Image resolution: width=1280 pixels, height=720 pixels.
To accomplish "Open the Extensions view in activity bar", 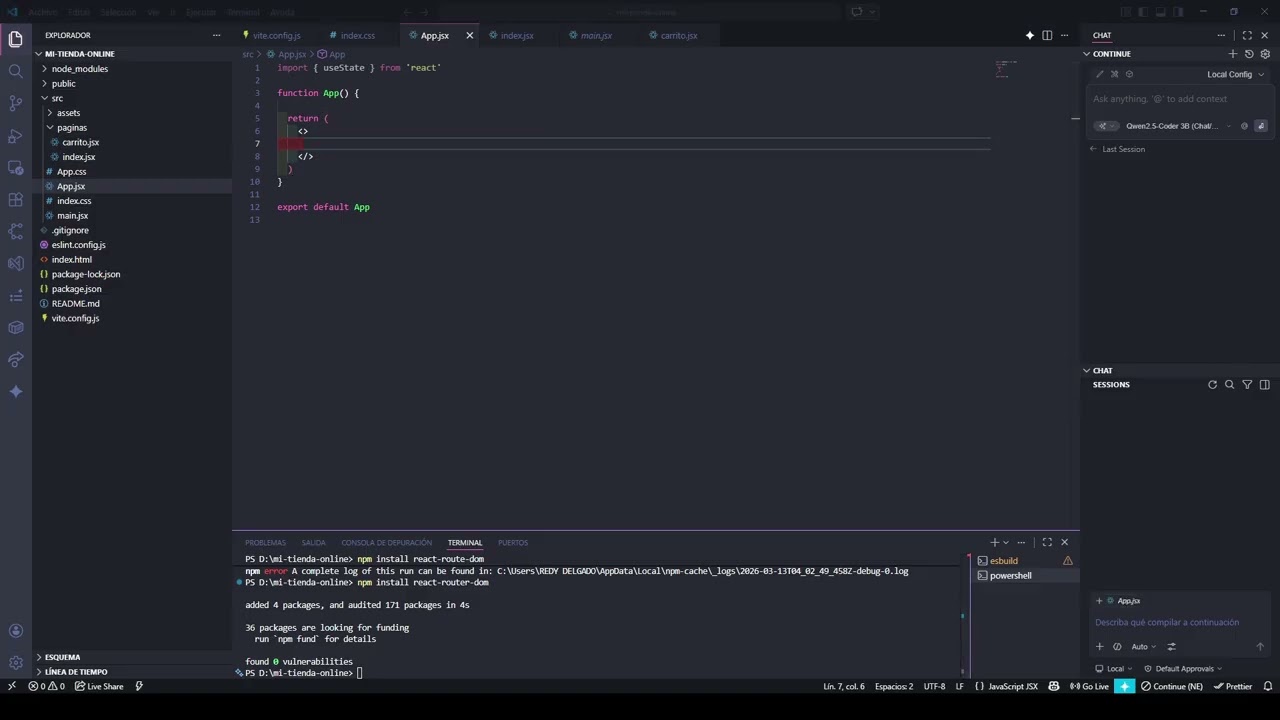I will pyautogui.click(x=15, y=199).
